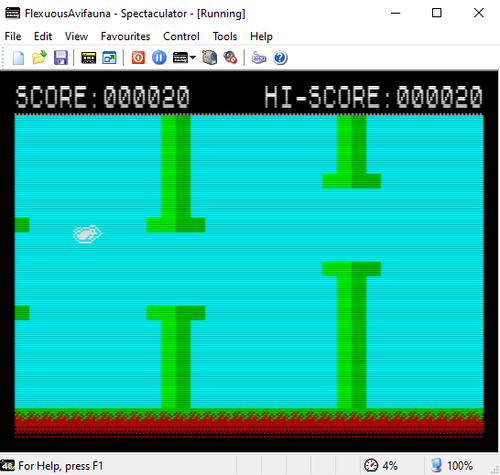The width and height of the screenshot is (500, 475).
Task: Open the Control menu
Action: [x=181, y=36]
